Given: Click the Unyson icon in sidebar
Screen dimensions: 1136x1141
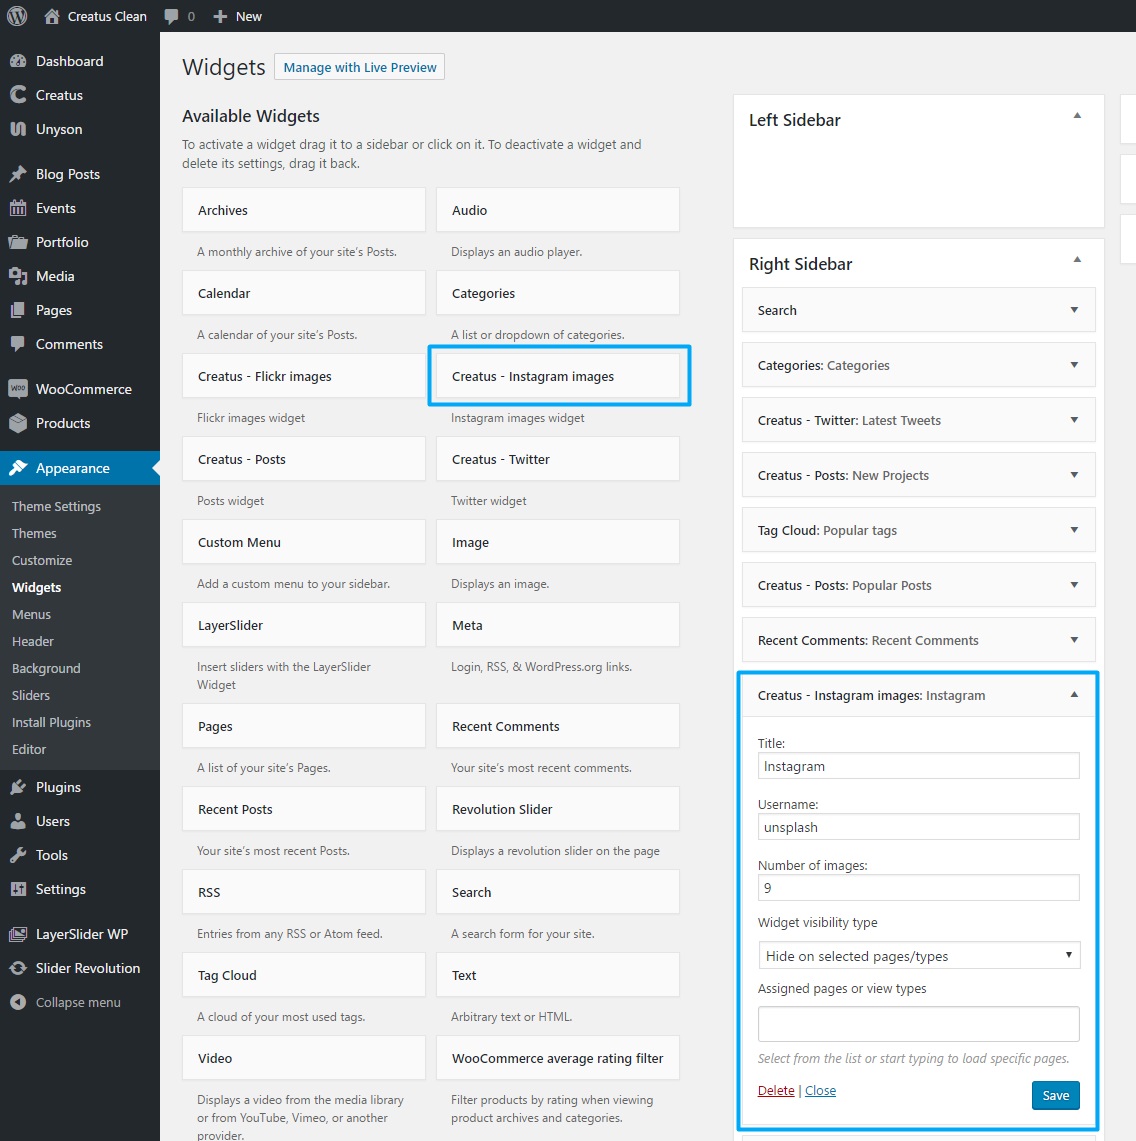Looking at the screenshot, I should click(18, 129).
